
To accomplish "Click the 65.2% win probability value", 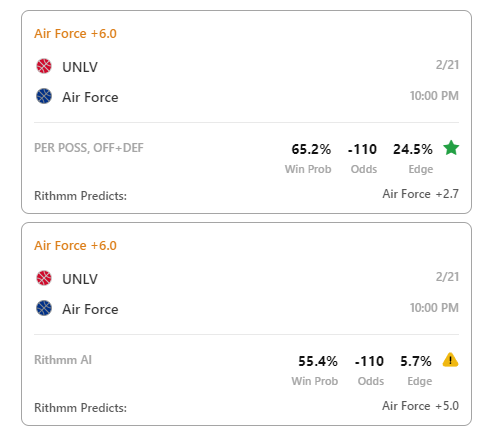I will [x=311, y=149].
